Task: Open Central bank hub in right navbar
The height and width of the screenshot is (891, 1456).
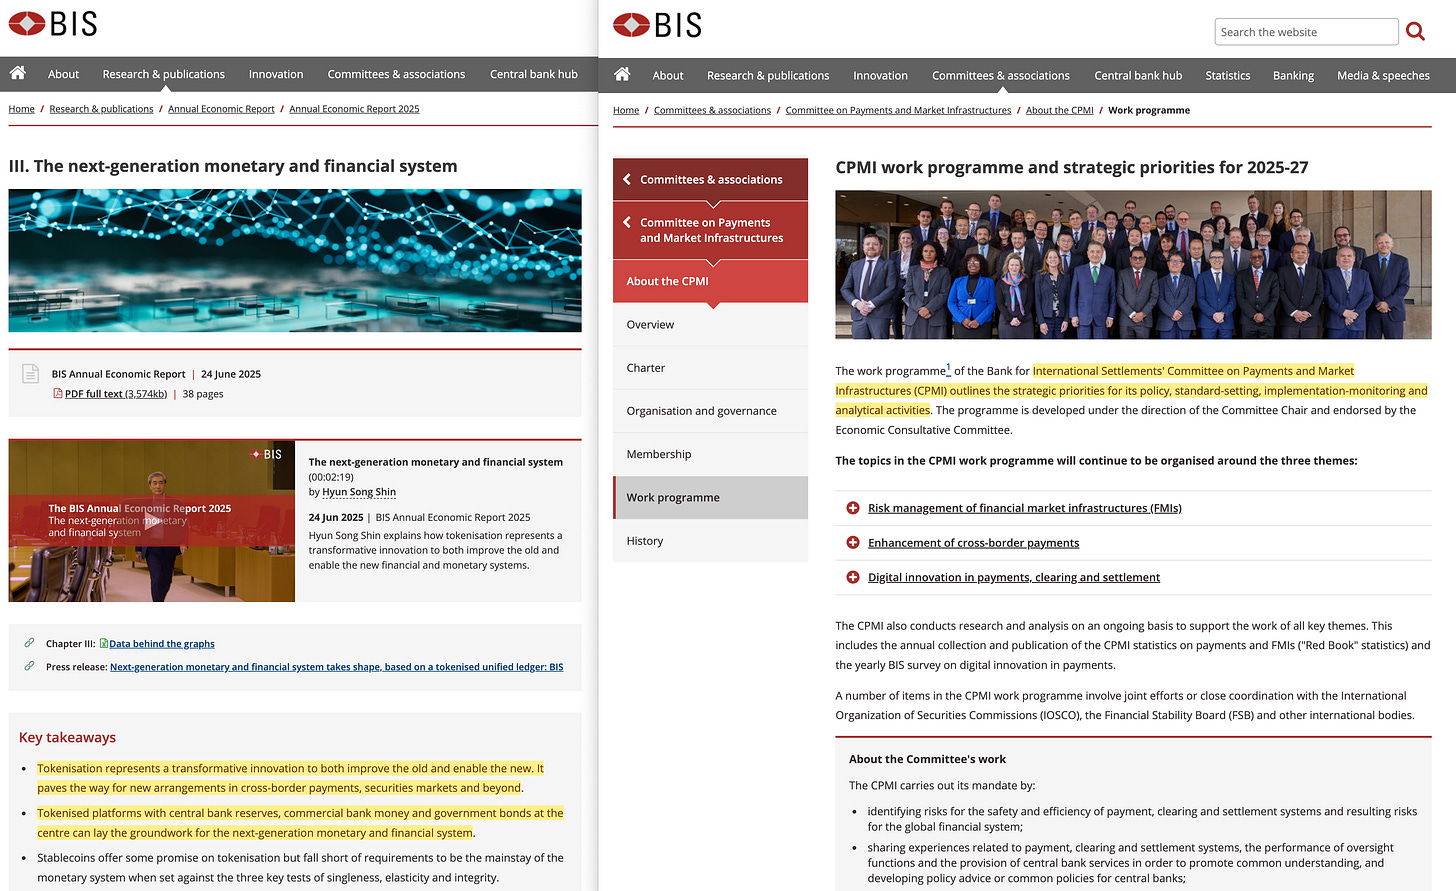Action: 1138,75
